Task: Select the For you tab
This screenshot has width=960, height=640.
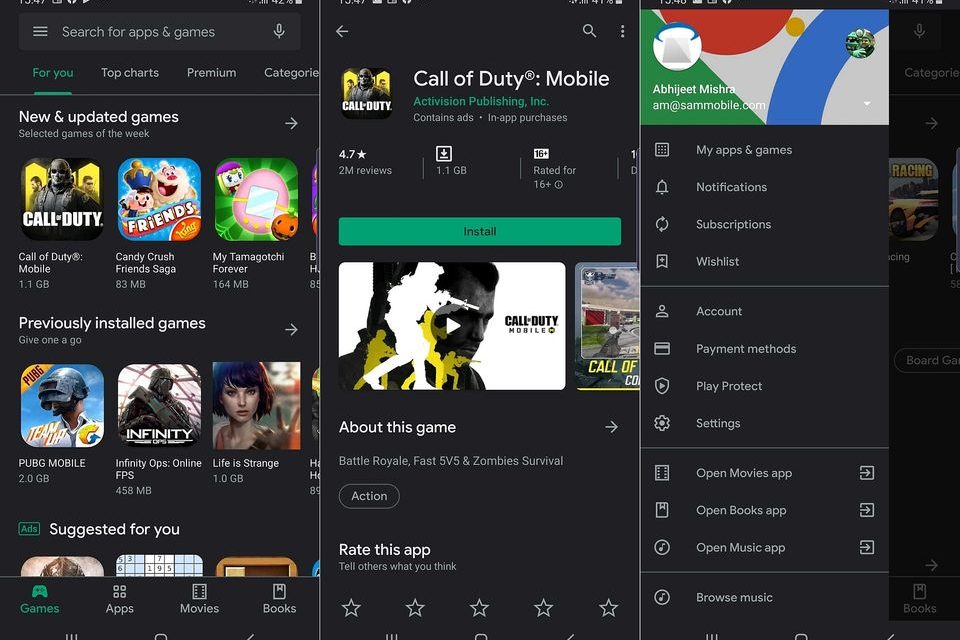Action: pos(53,72)
